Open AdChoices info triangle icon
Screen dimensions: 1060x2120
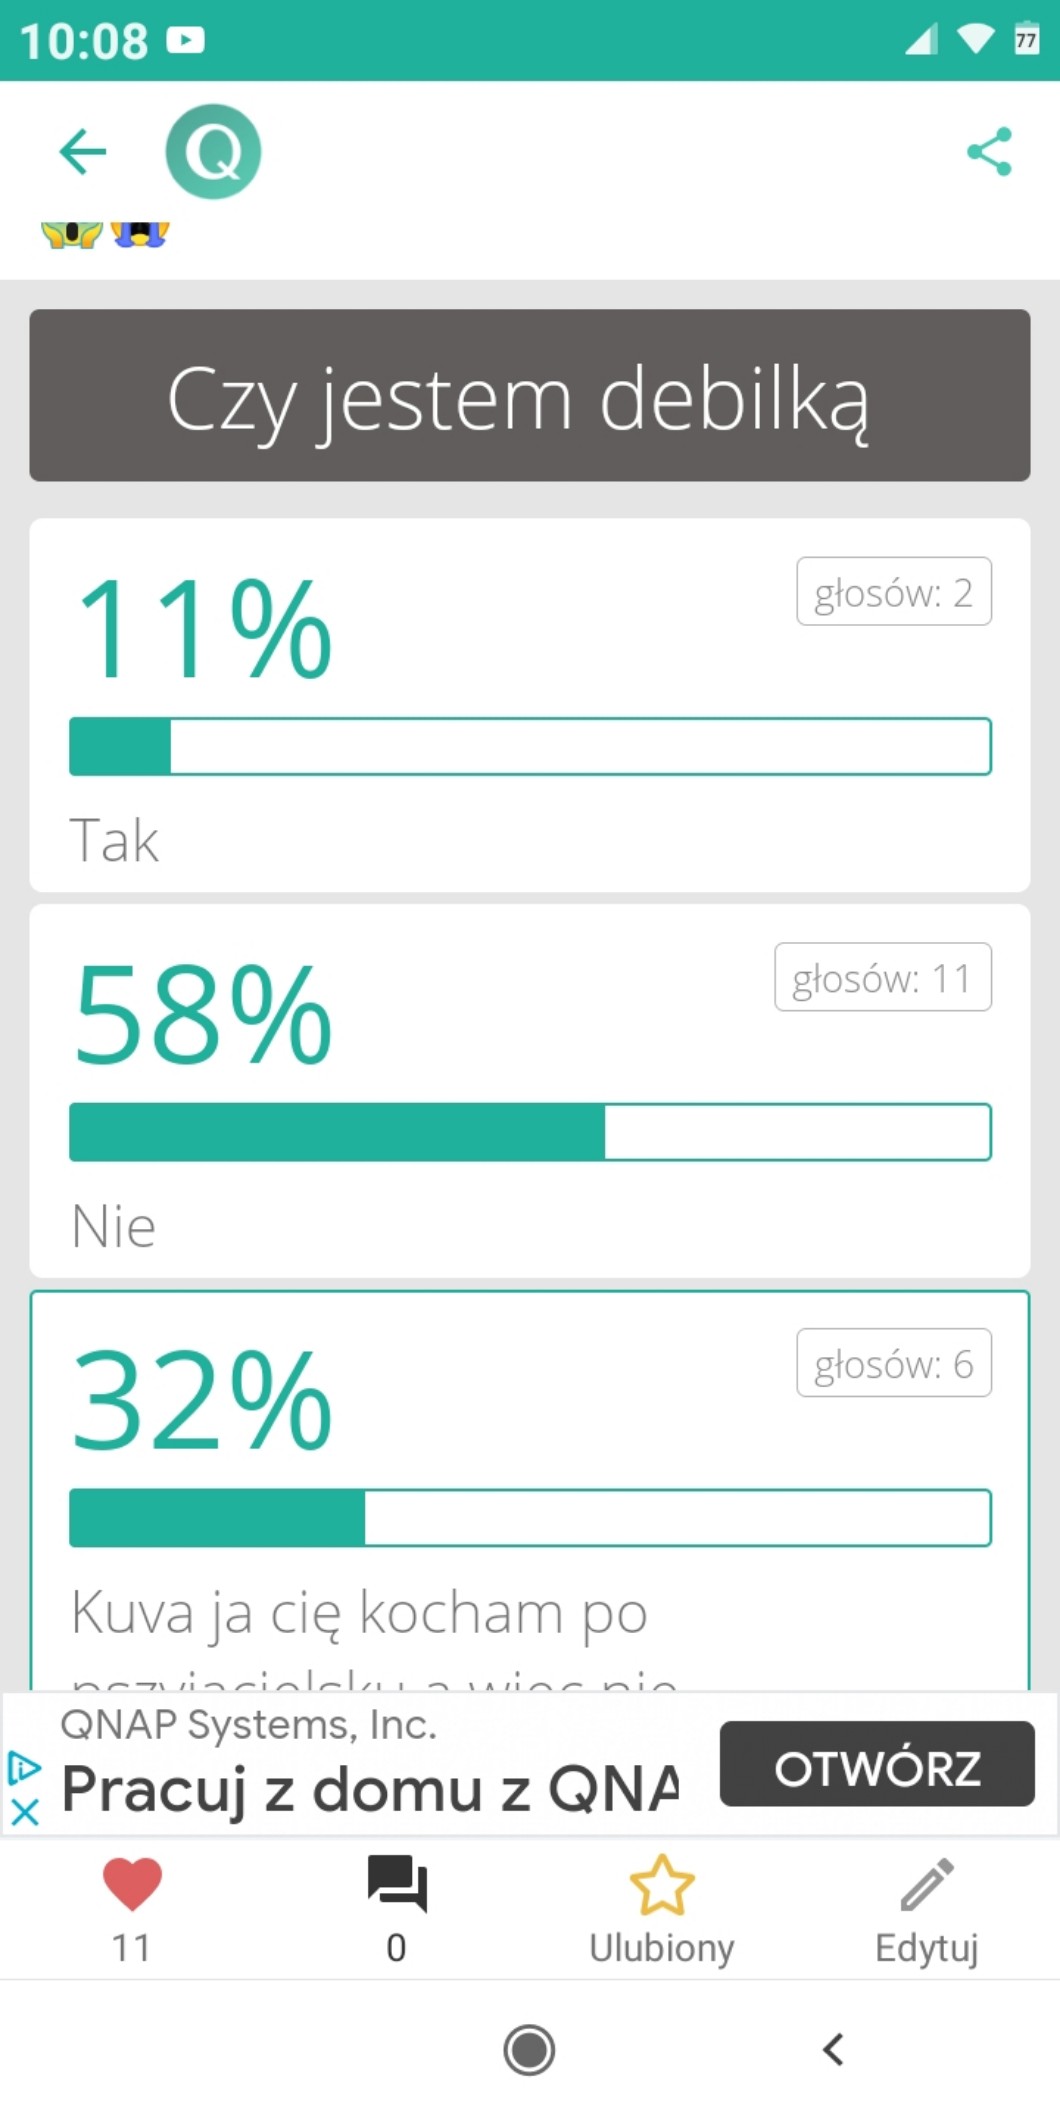coord(24,1768)
